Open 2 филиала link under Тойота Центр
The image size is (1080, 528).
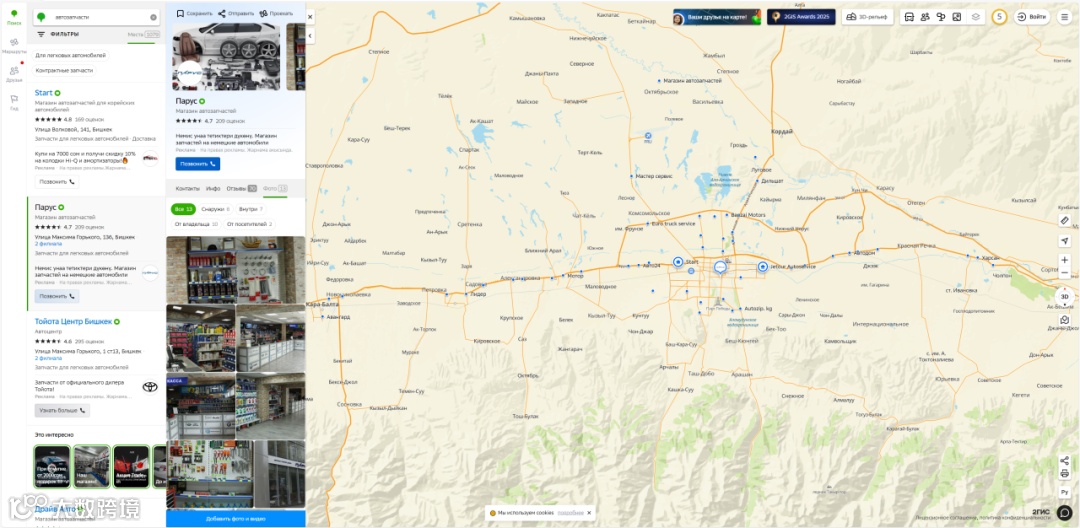(48, 358)
